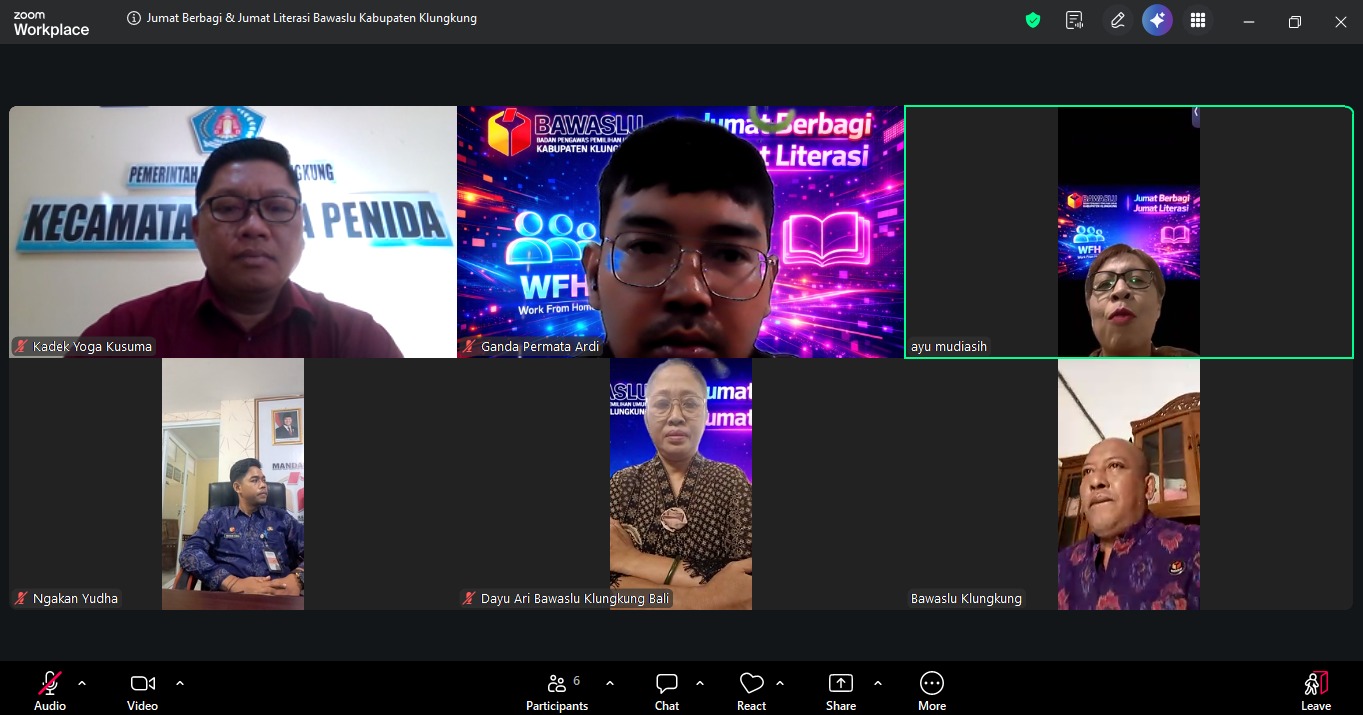
Task: Select Kadek Yoga Kusuma video tile
Action: point(233,232)
